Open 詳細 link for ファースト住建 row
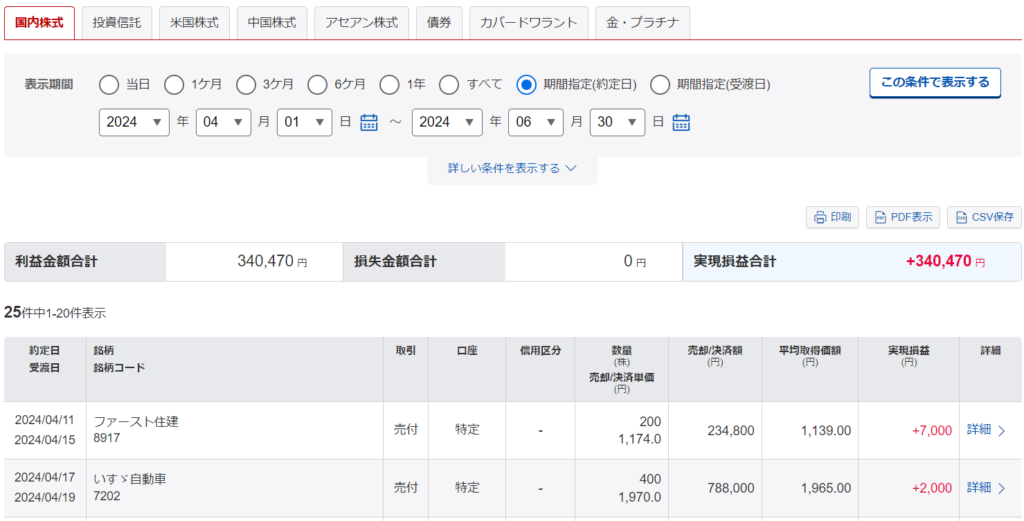Image resolution: width=1024 pixels, height=521 pixels. (979, 430)
